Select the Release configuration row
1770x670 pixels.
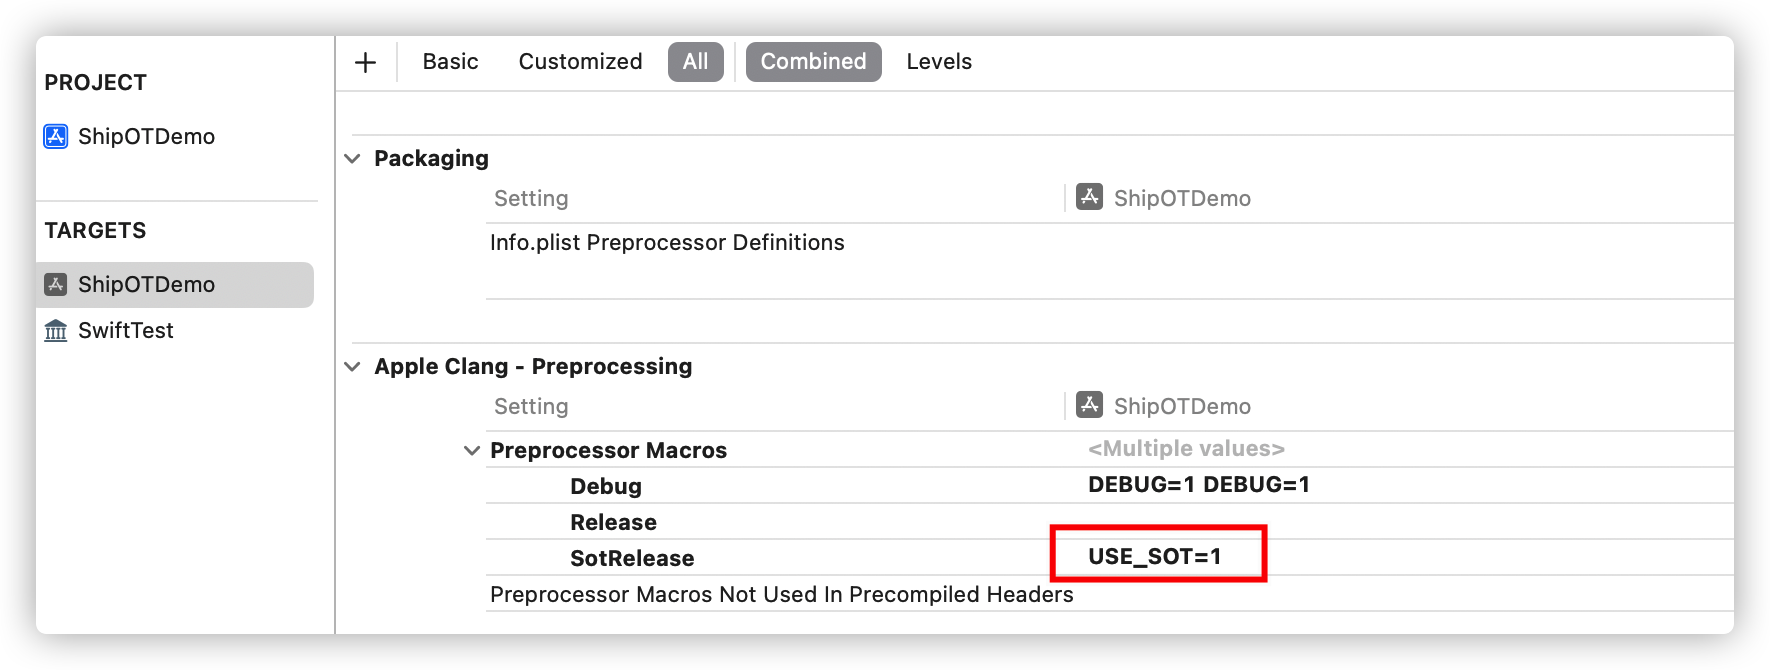1110,522
